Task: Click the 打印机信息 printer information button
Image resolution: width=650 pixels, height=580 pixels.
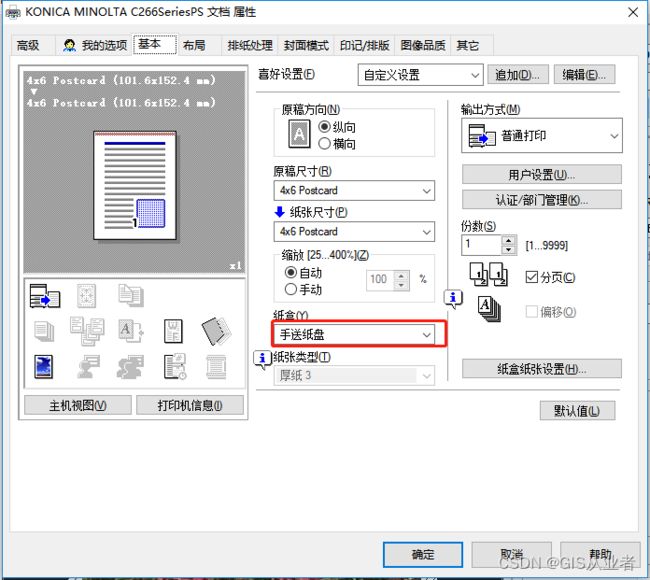Action: [190, 405]
